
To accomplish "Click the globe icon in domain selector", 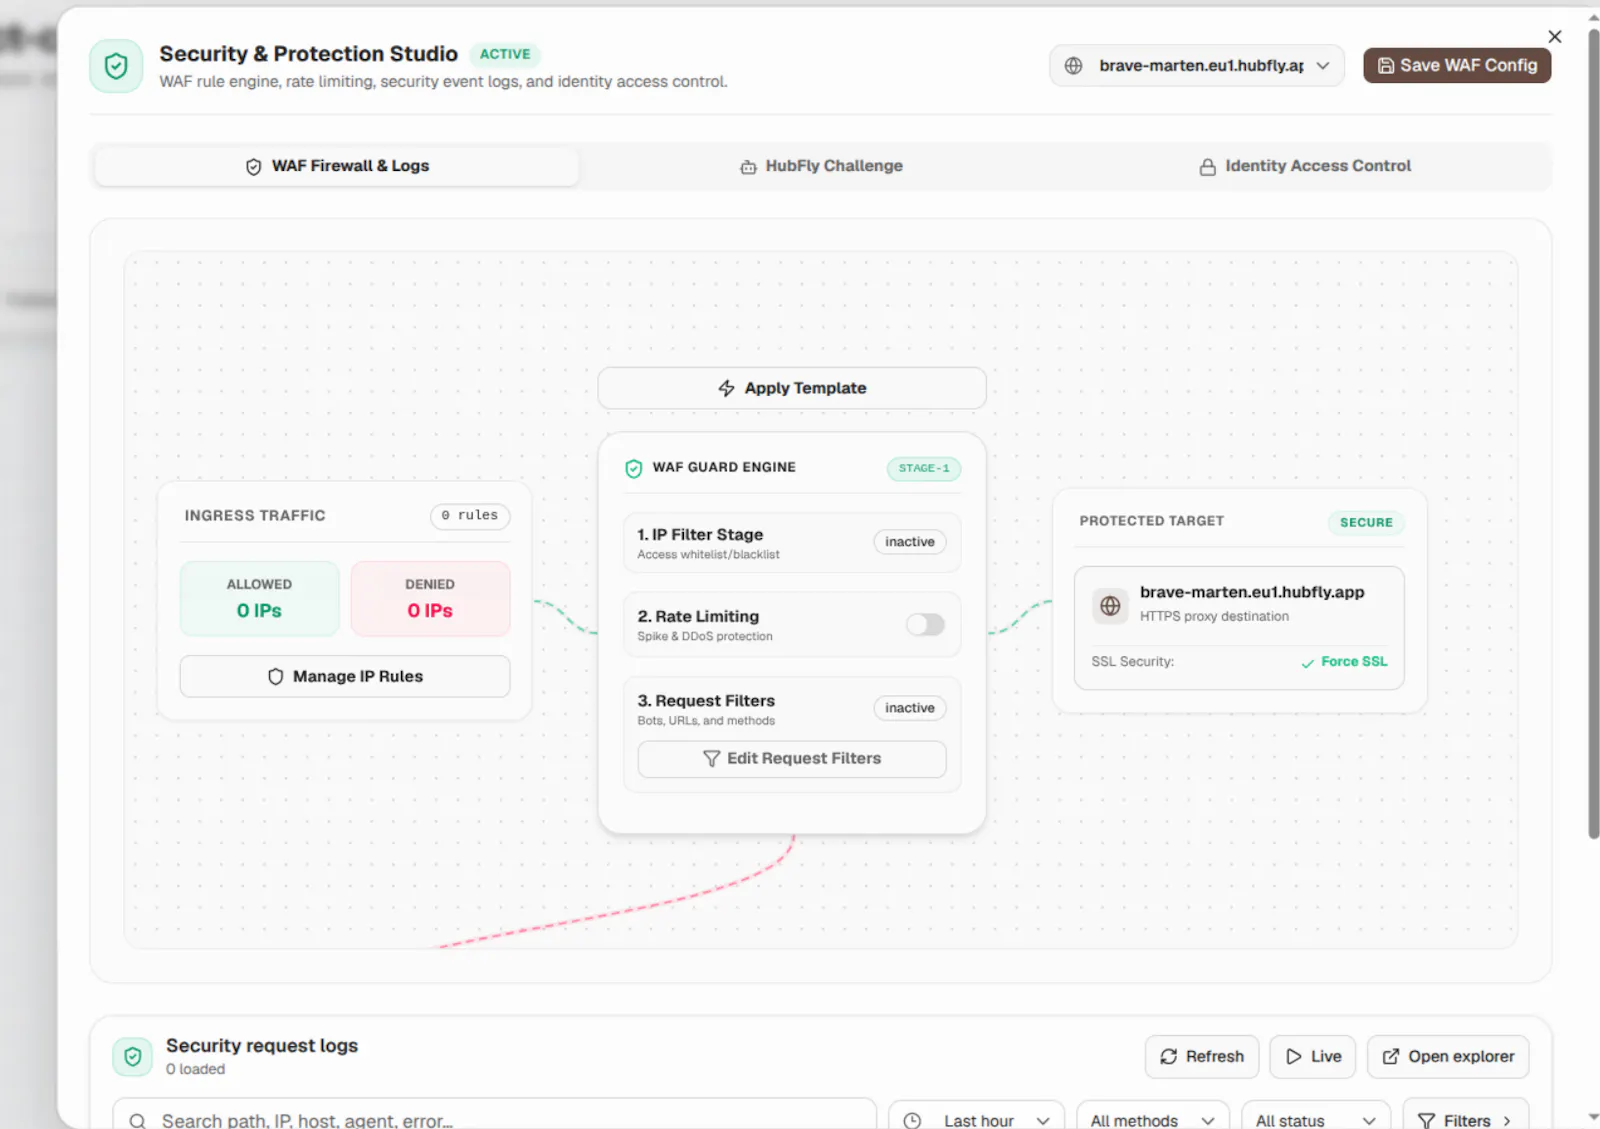I will click(1073, 66).
